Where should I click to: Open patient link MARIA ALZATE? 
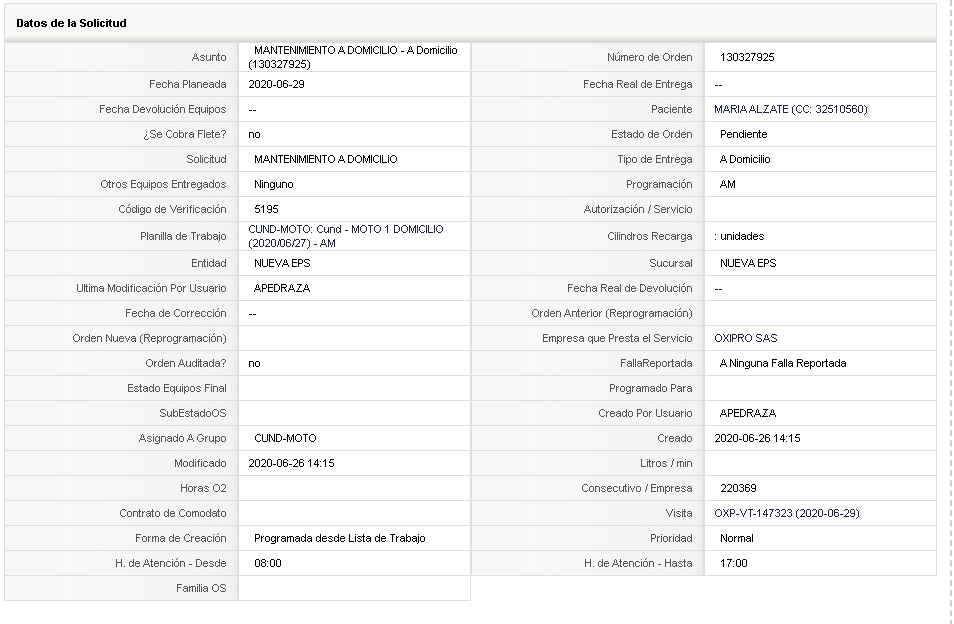point(790,109)
